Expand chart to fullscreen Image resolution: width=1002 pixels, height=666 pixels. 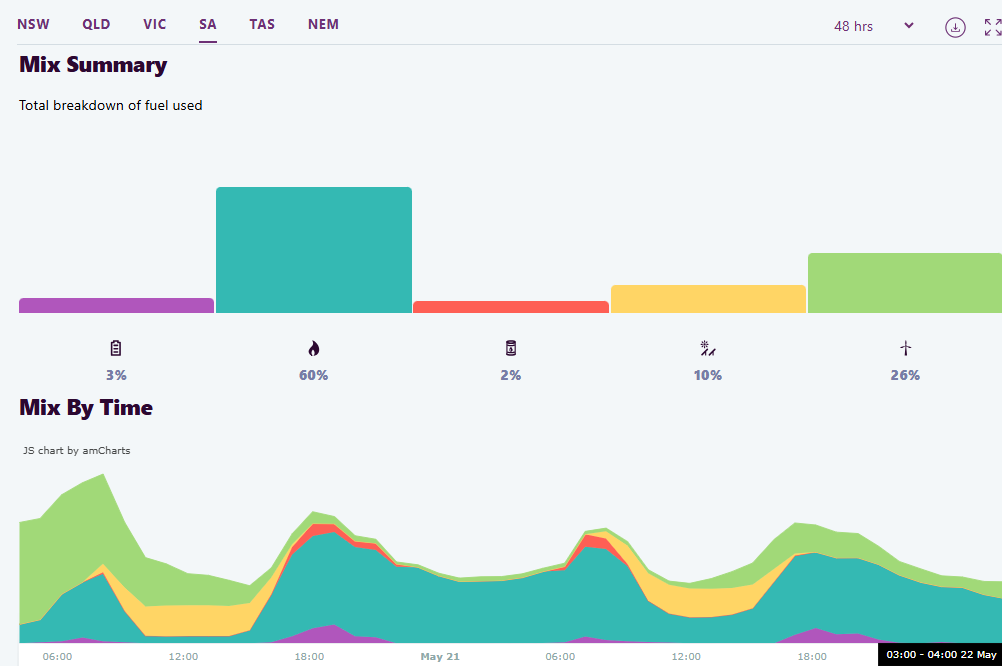[992, 27]
